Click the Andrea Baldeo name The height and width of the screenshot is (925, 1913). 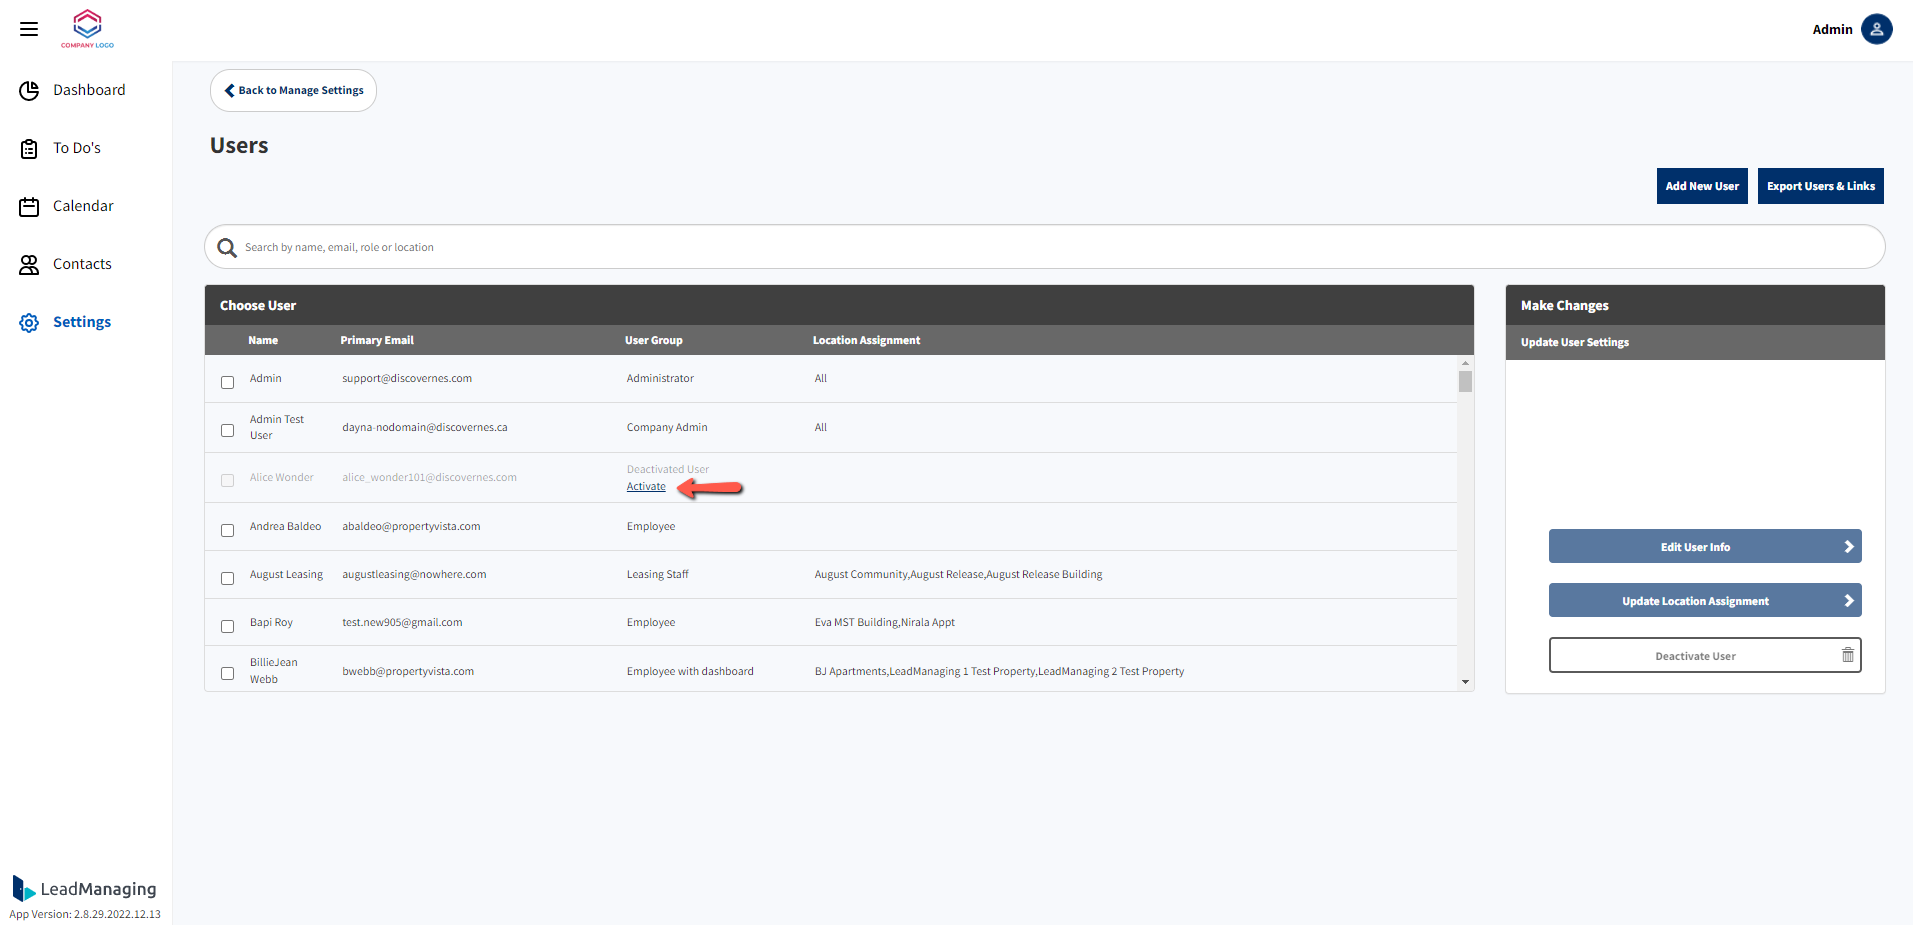click(285, 526)
